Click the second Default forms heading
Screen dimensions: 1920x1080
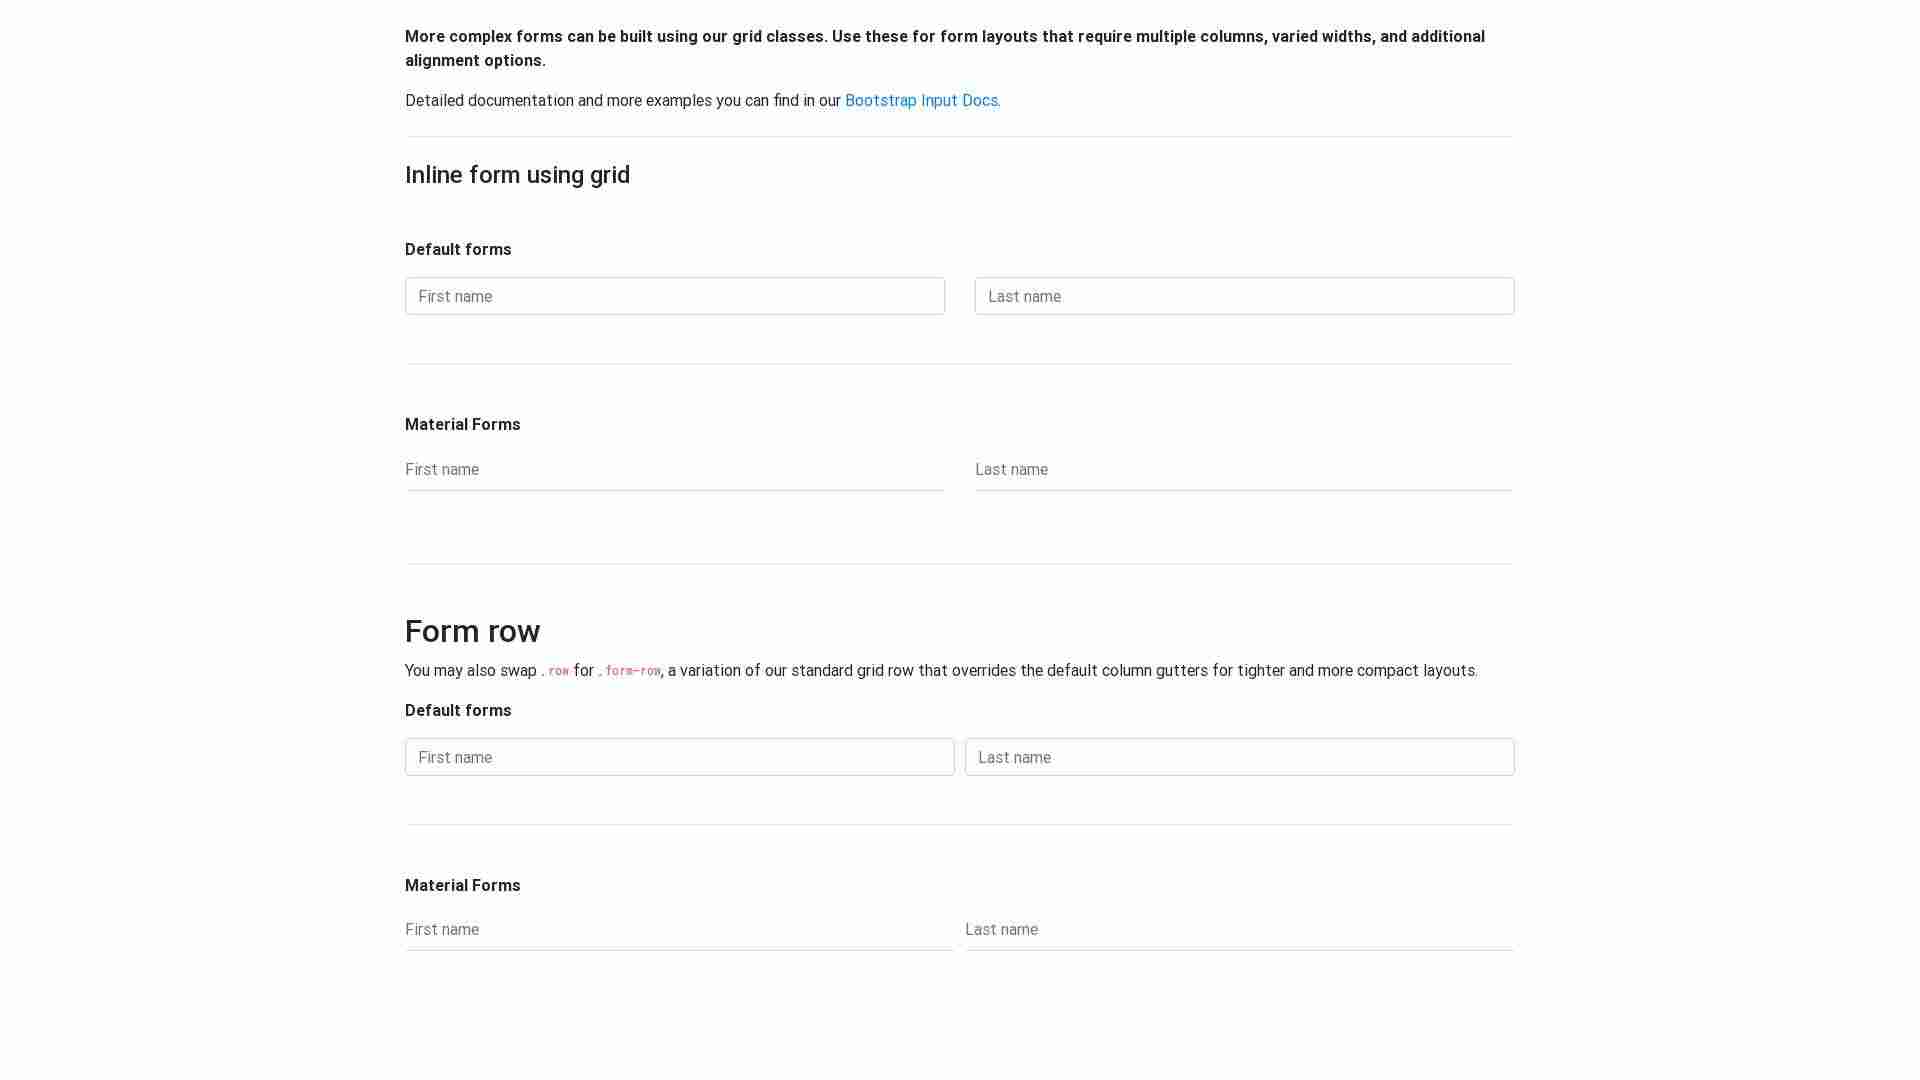pyautogui.click(x=457, y=710)
